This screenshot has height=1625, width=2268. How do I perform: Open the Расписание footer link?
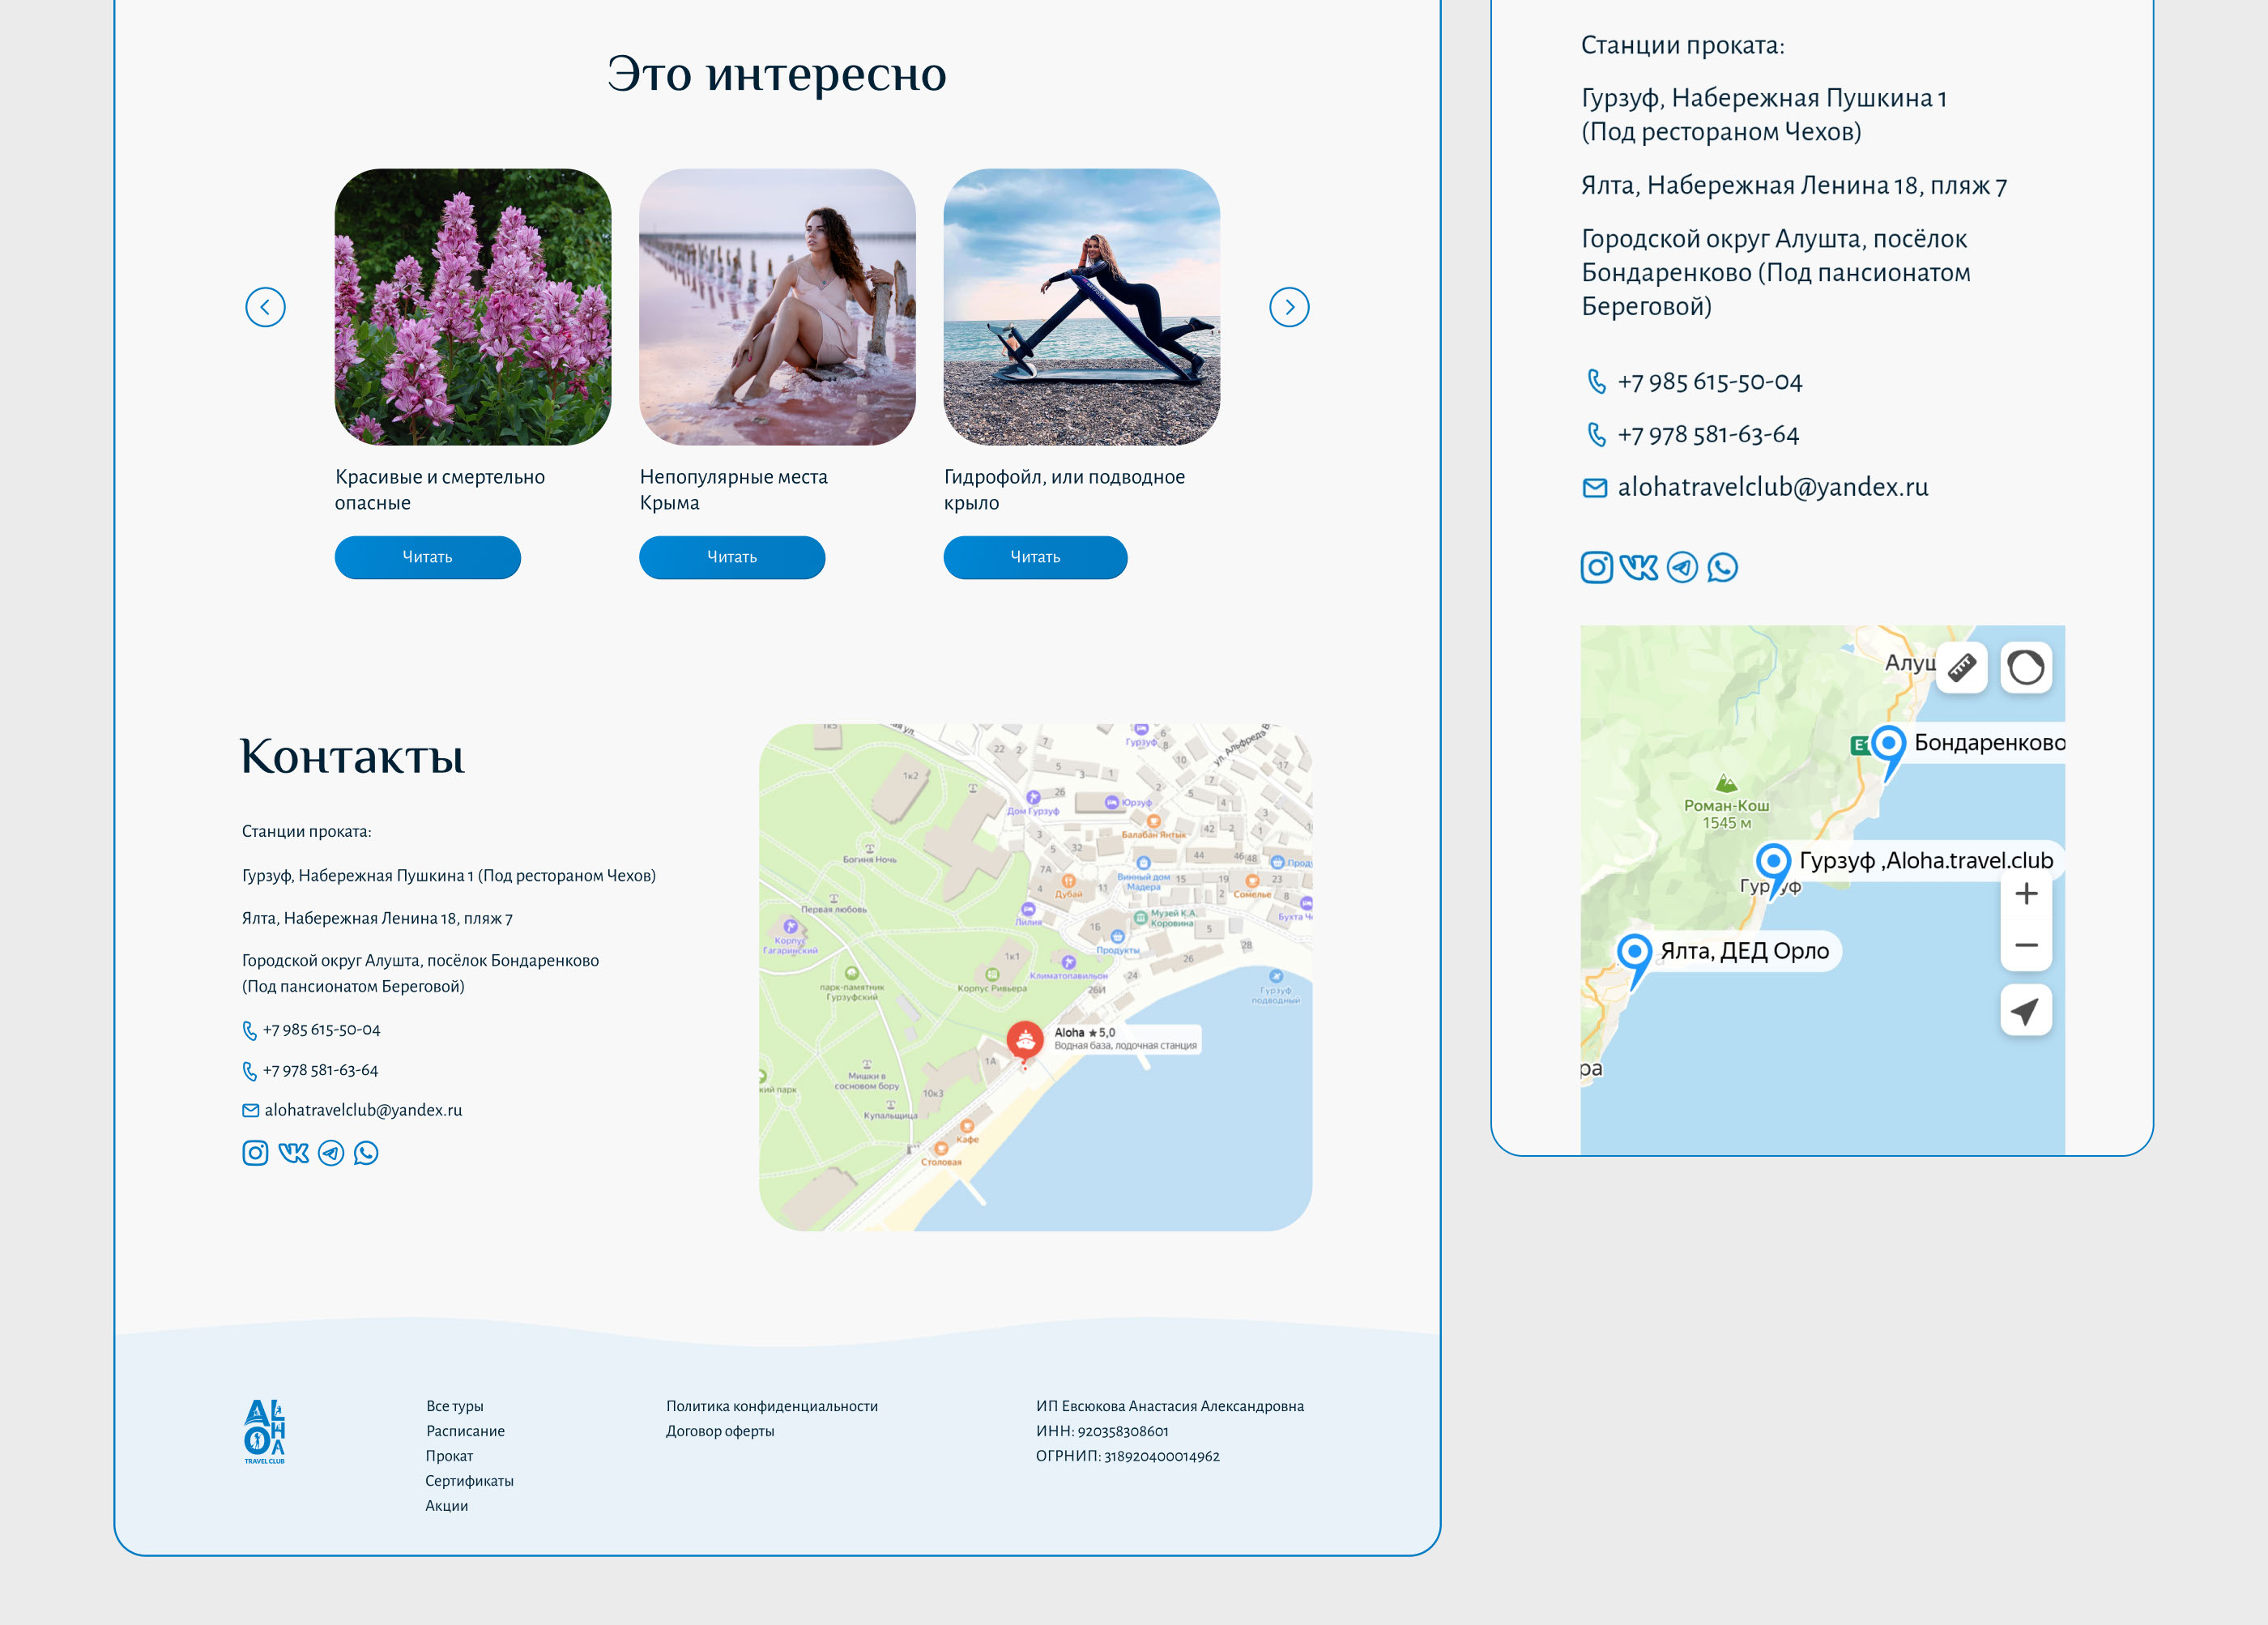465,1431
